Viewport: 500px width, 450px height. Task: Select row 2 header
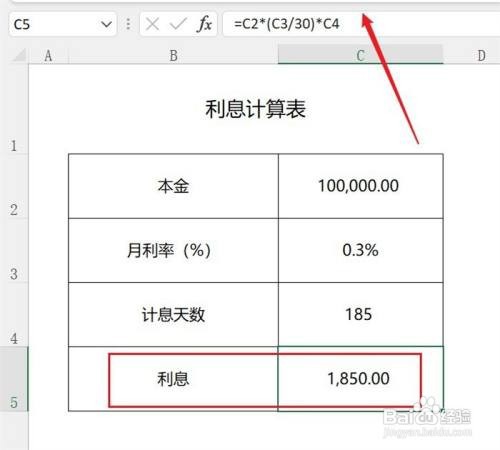point(14,186)
